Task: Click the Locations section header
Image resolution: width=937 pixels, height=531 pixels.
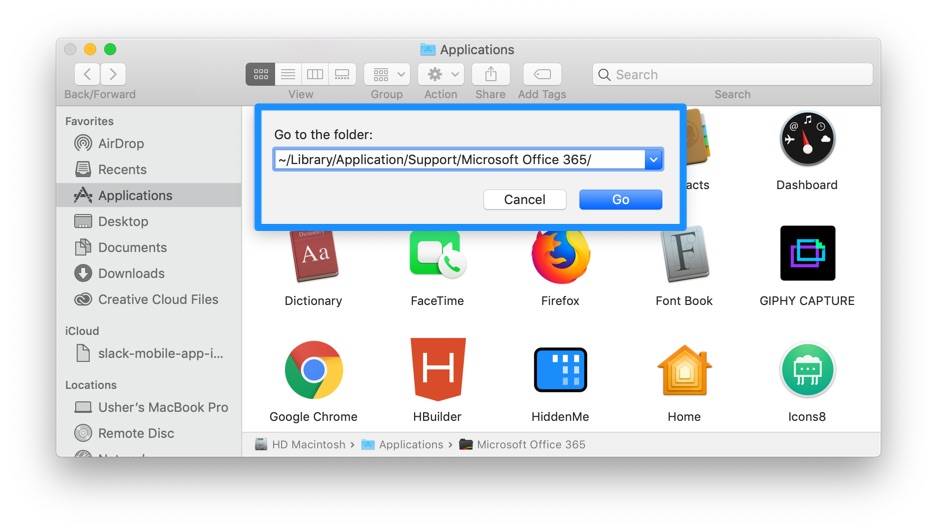Action: [x=91, y=385]
